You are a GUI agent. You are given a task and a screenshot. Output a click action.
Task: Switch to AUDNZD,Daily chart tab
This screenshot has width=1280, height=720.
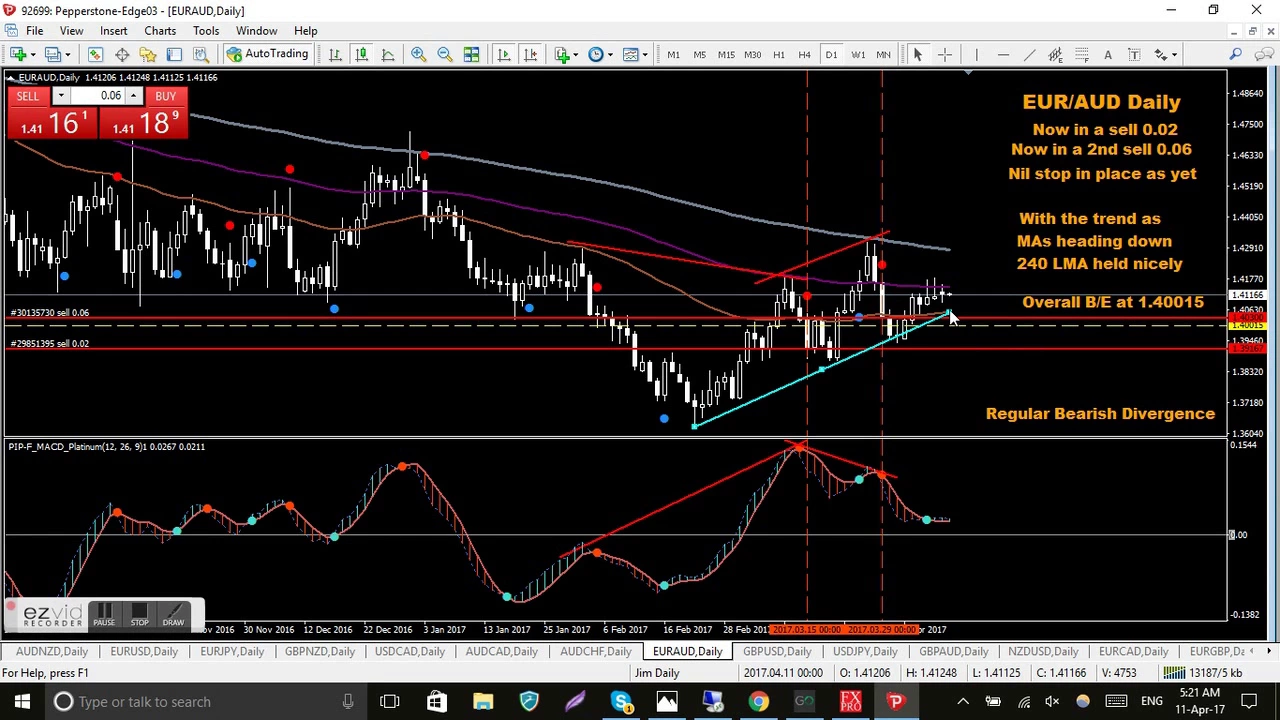(x=52, y=651)
